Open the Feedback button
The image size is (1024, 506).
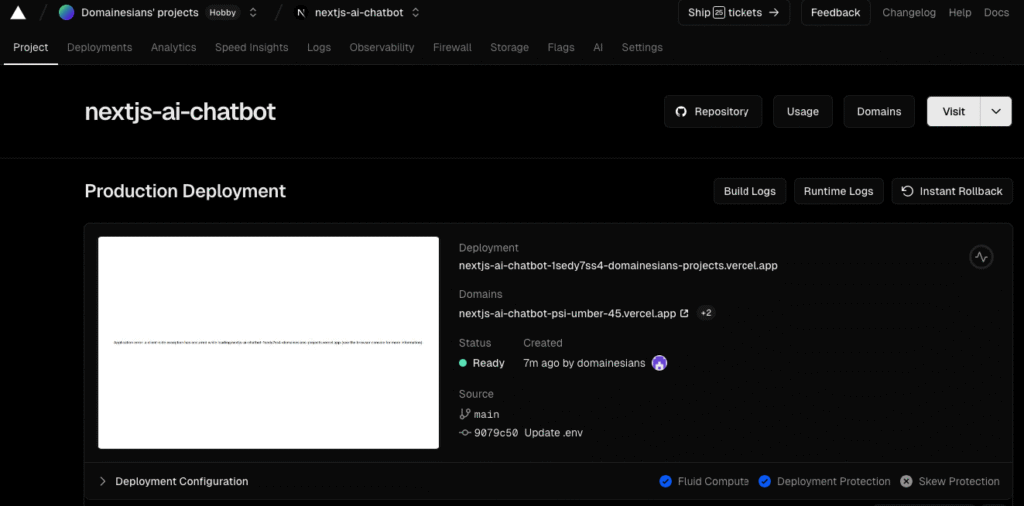(835, 12)
